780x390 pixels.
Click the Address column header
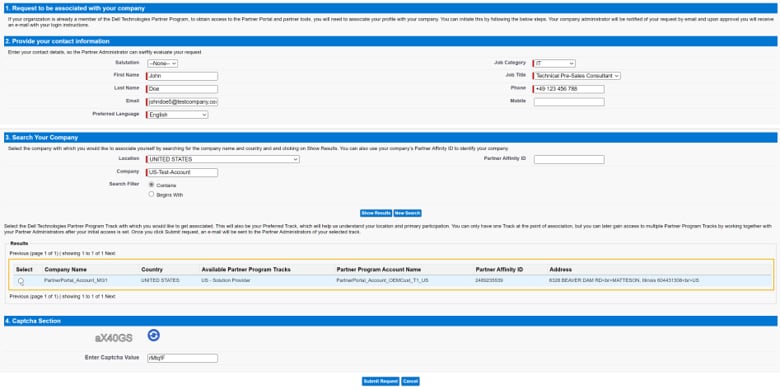(x=561, y=270)
